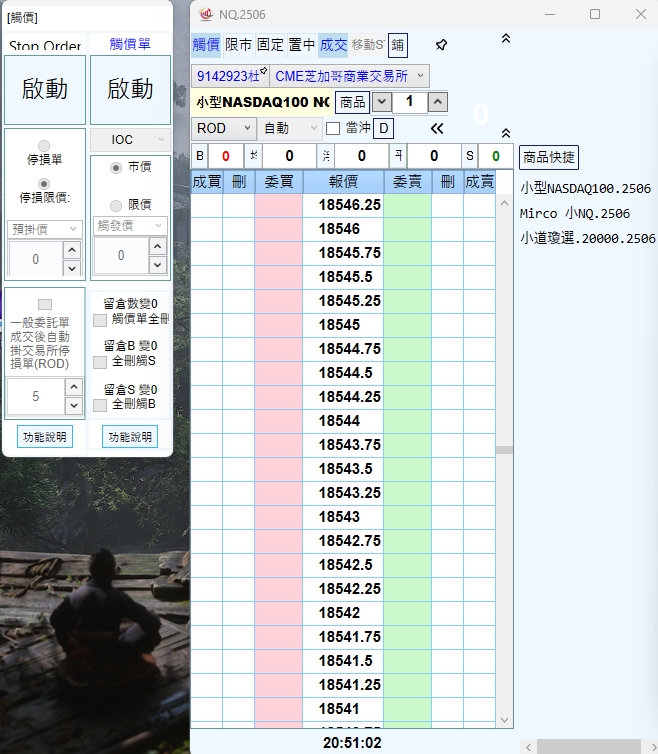The image size is (658, 754).
Task: Click the 鋪 layout button
Action: click(x=397, y=45)
